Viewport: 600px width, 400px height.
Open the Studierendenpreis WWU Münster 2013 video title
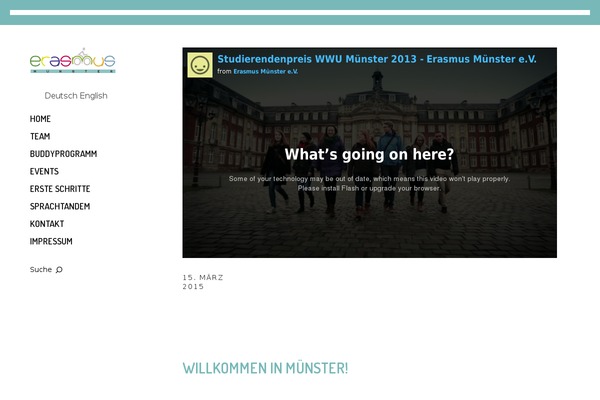[x=377, y=59]
